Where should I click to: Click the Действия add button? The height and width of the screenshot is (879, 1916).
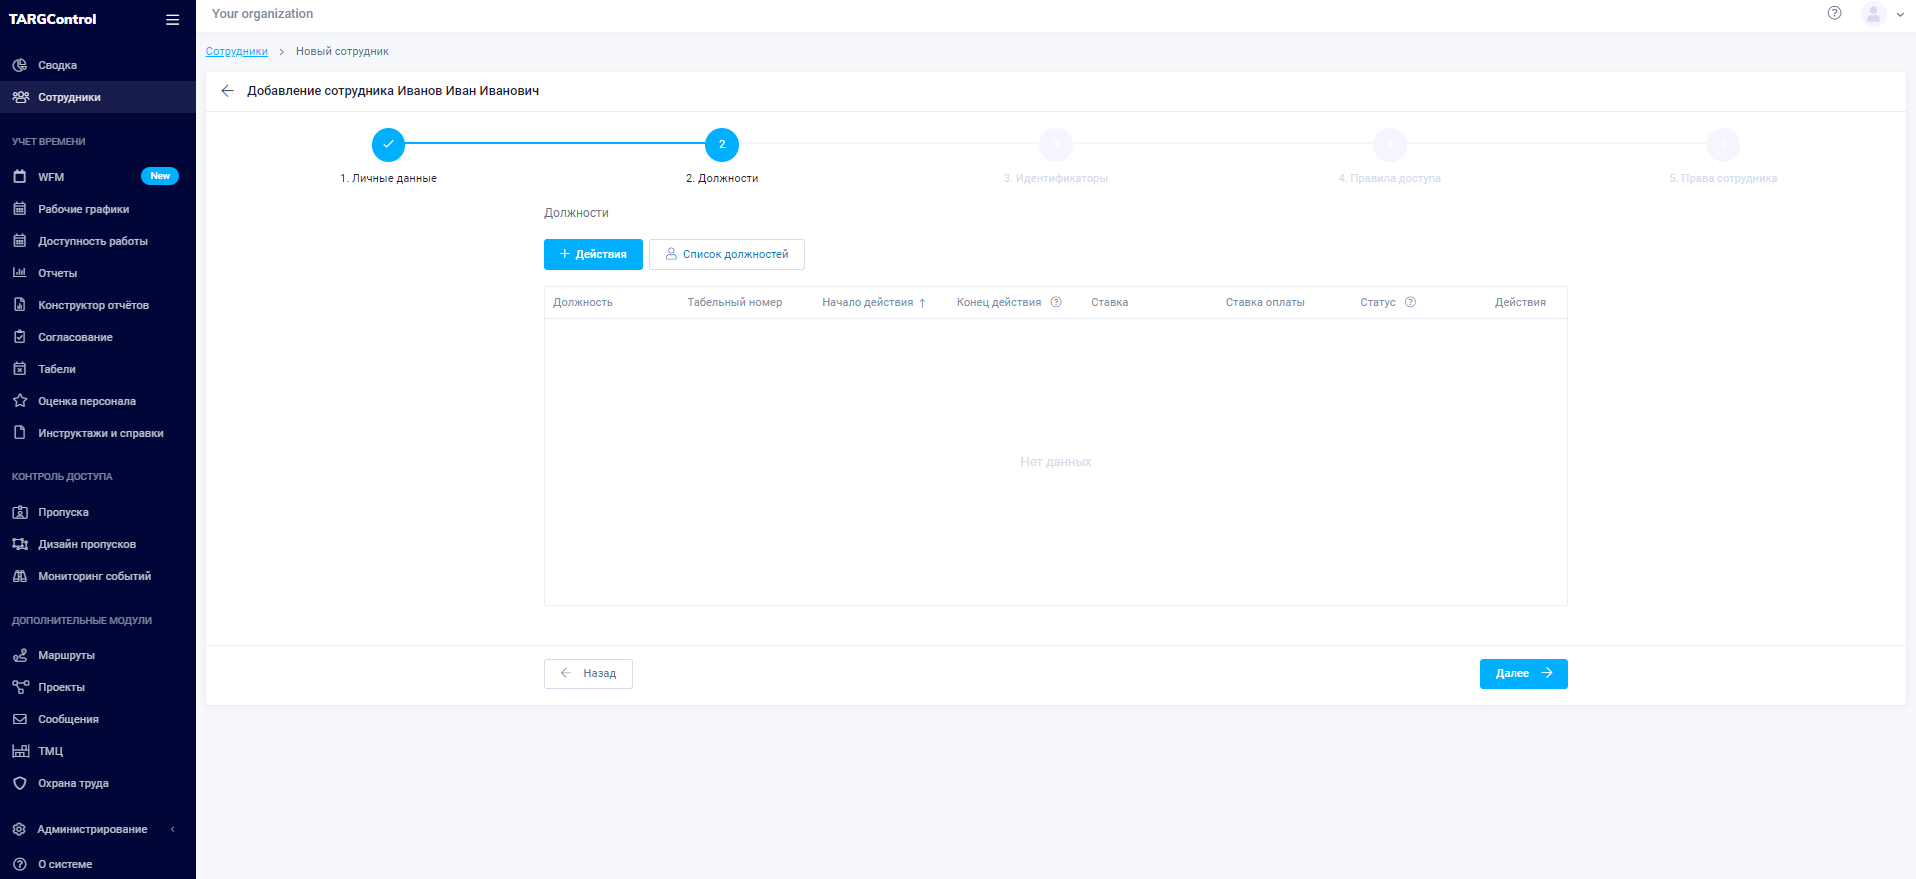tap(593, 254)
